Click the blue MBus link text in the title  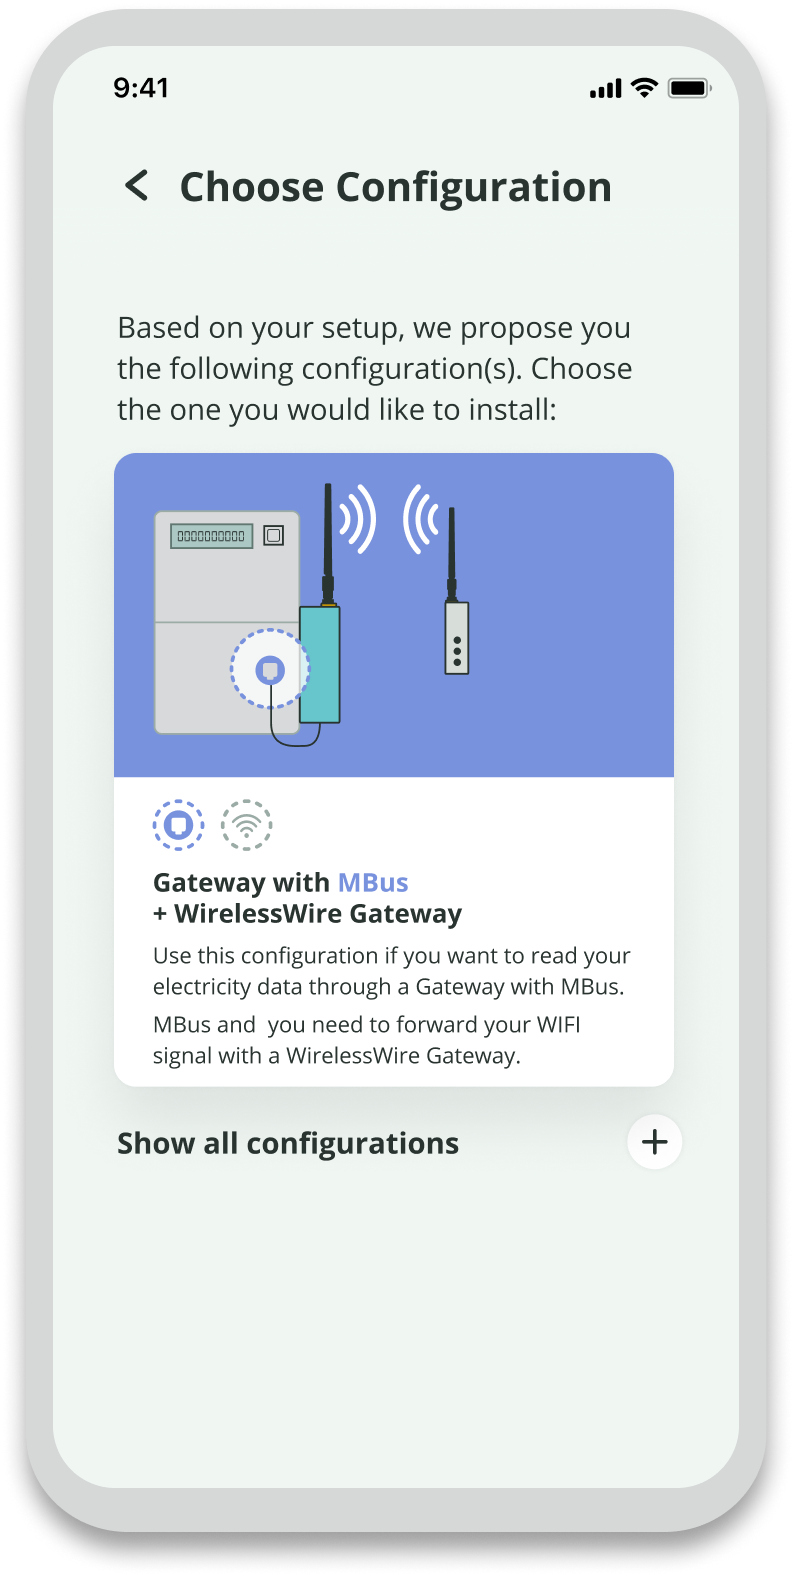click(x=373, y=883)
